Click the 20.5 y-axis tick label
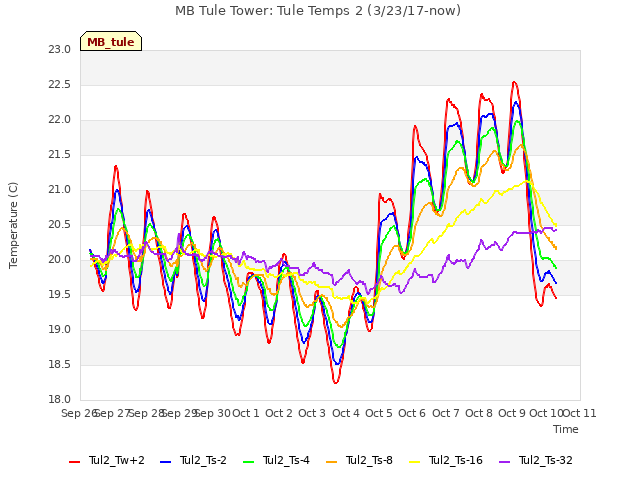Screen dimensions: 640x480 [60, 225]
